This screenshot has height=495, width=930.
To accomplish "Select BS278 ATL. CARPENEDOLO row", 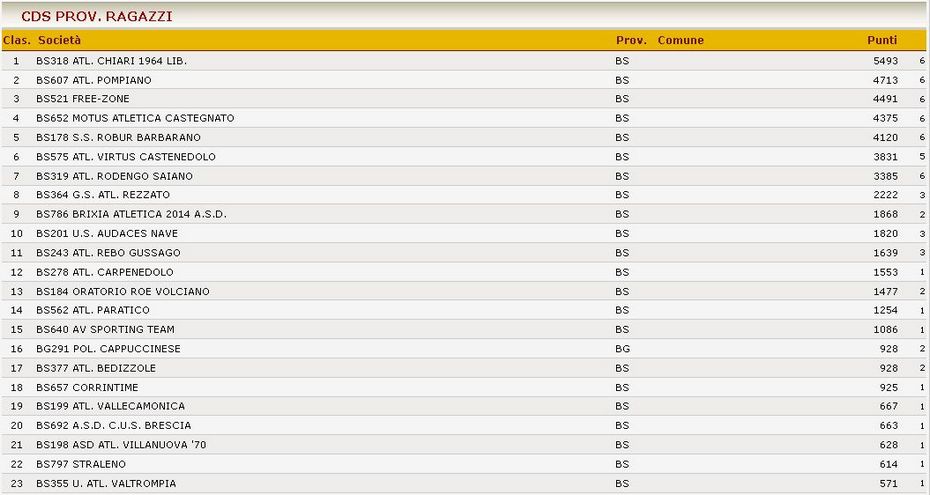I will pos(465,272).
